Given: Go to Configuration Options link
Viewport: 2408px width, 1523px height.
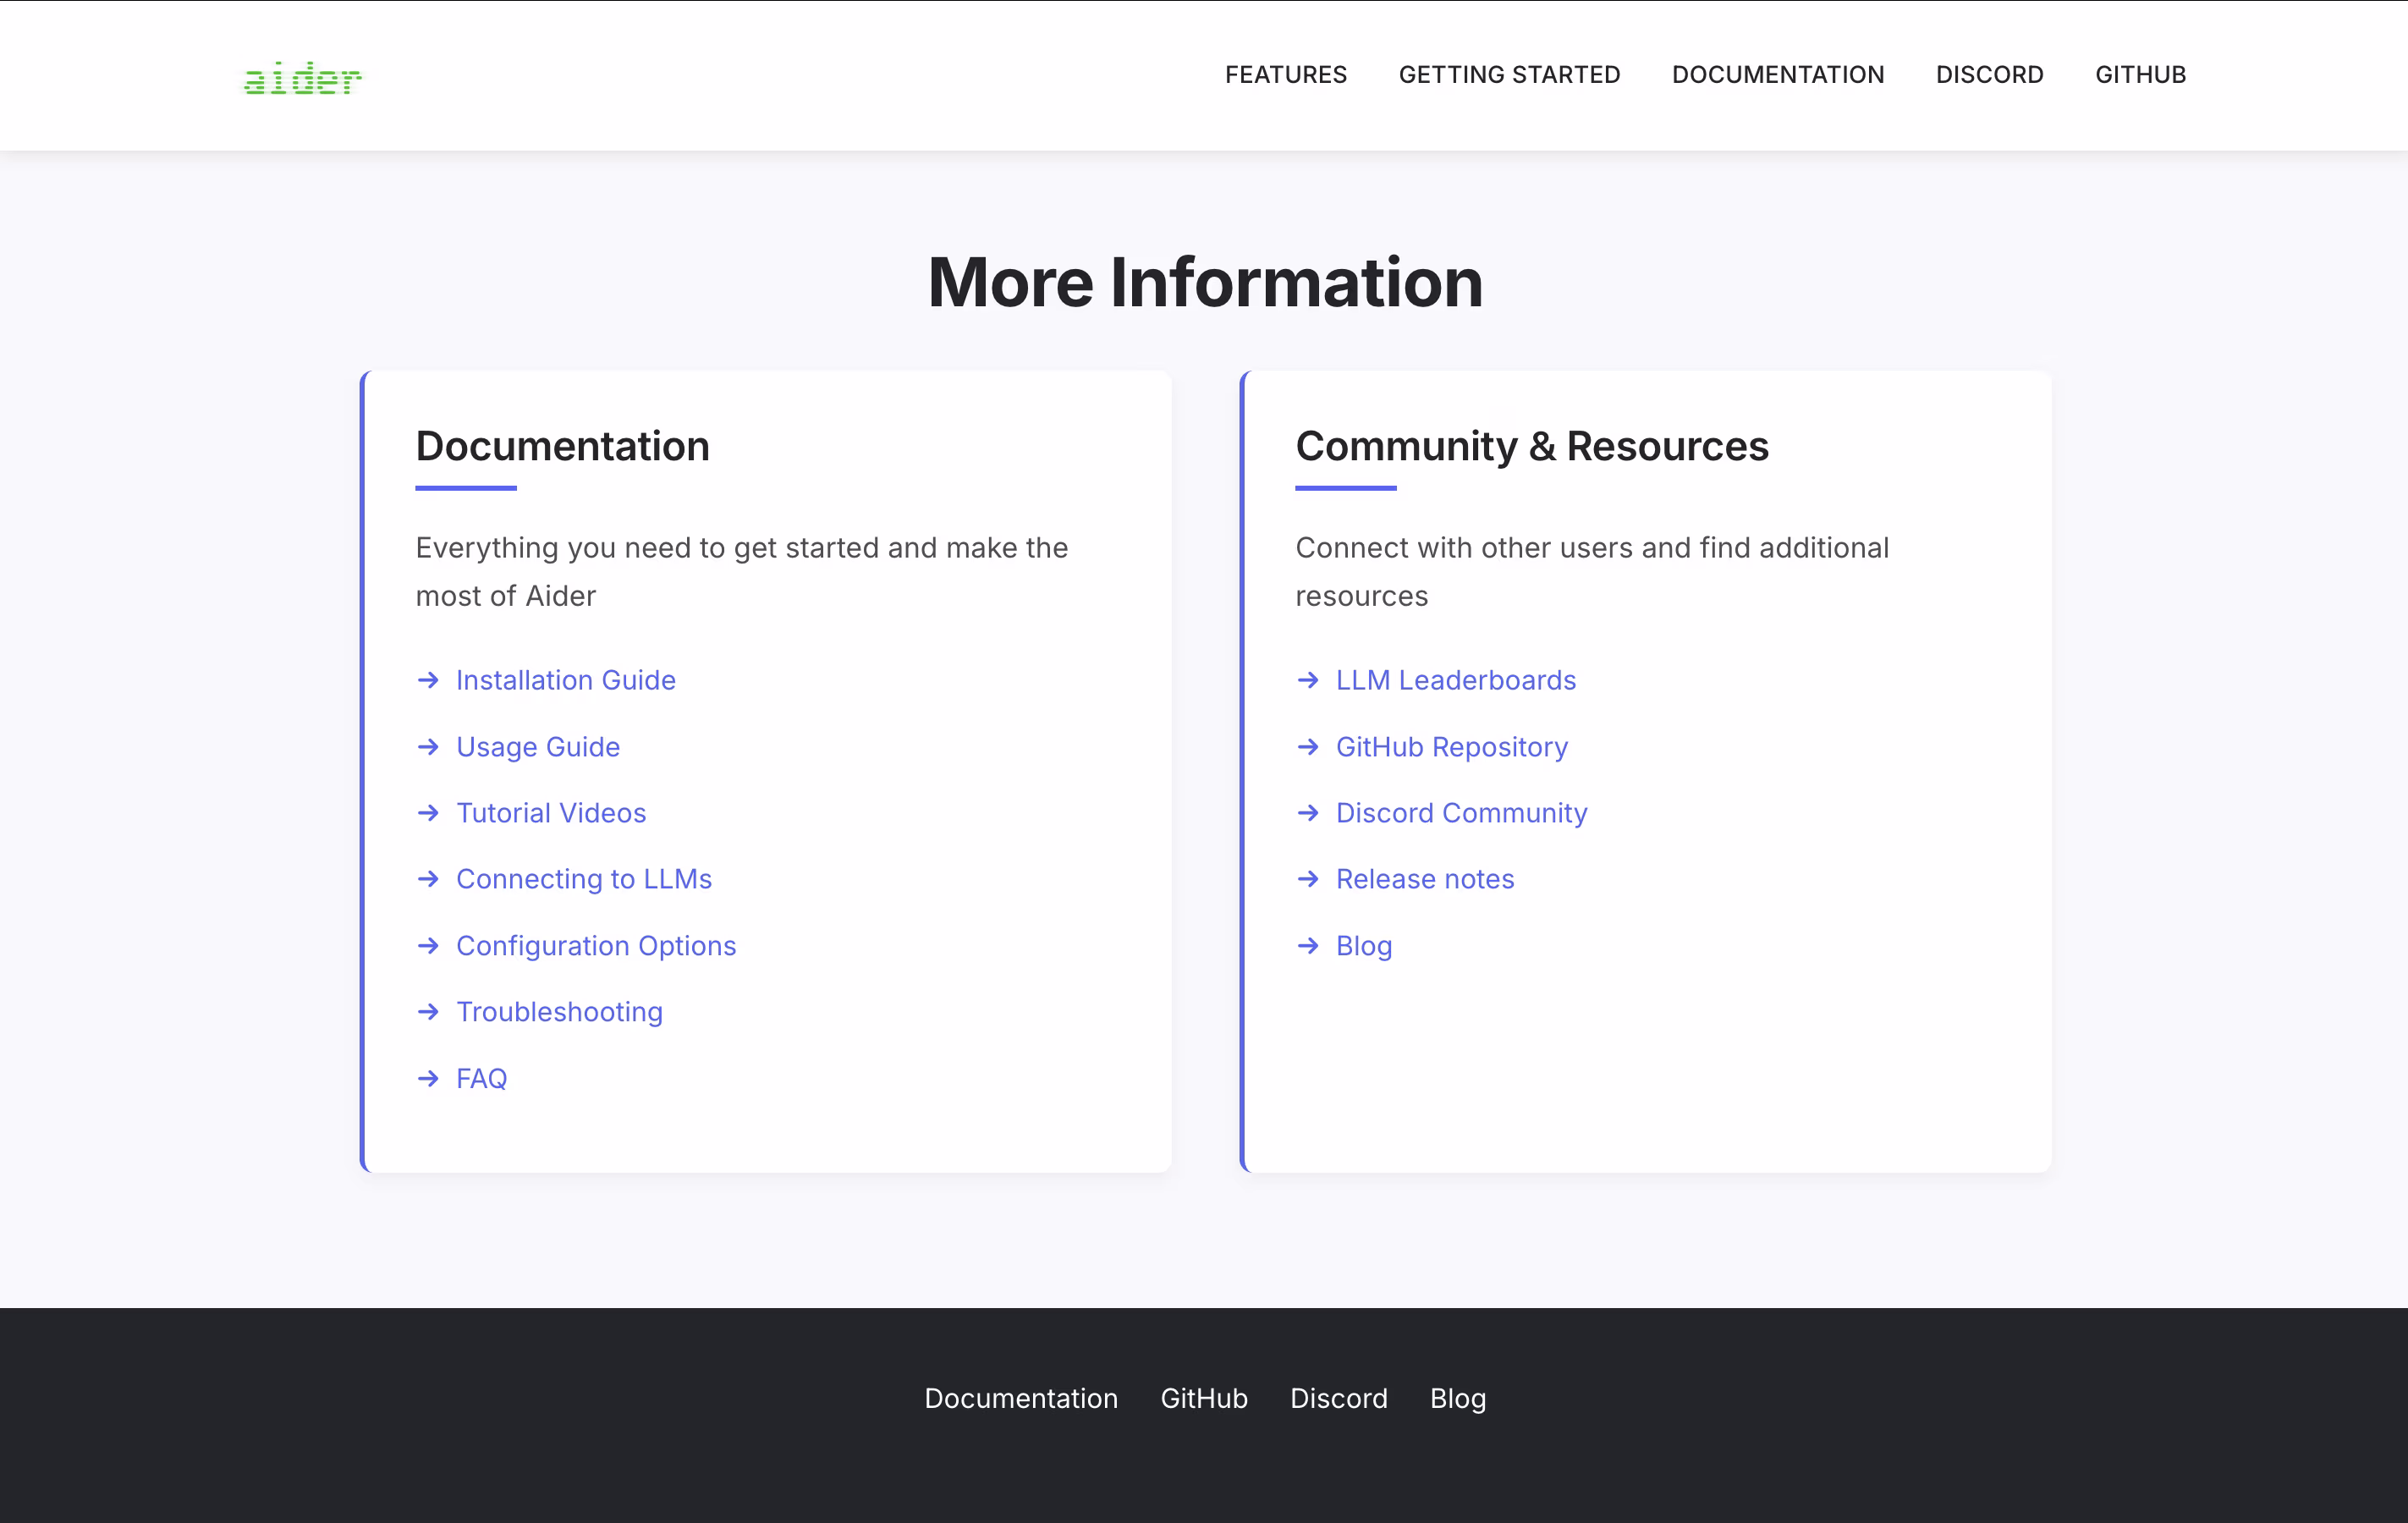Looking at the screenshot, I should pos(595,946).
